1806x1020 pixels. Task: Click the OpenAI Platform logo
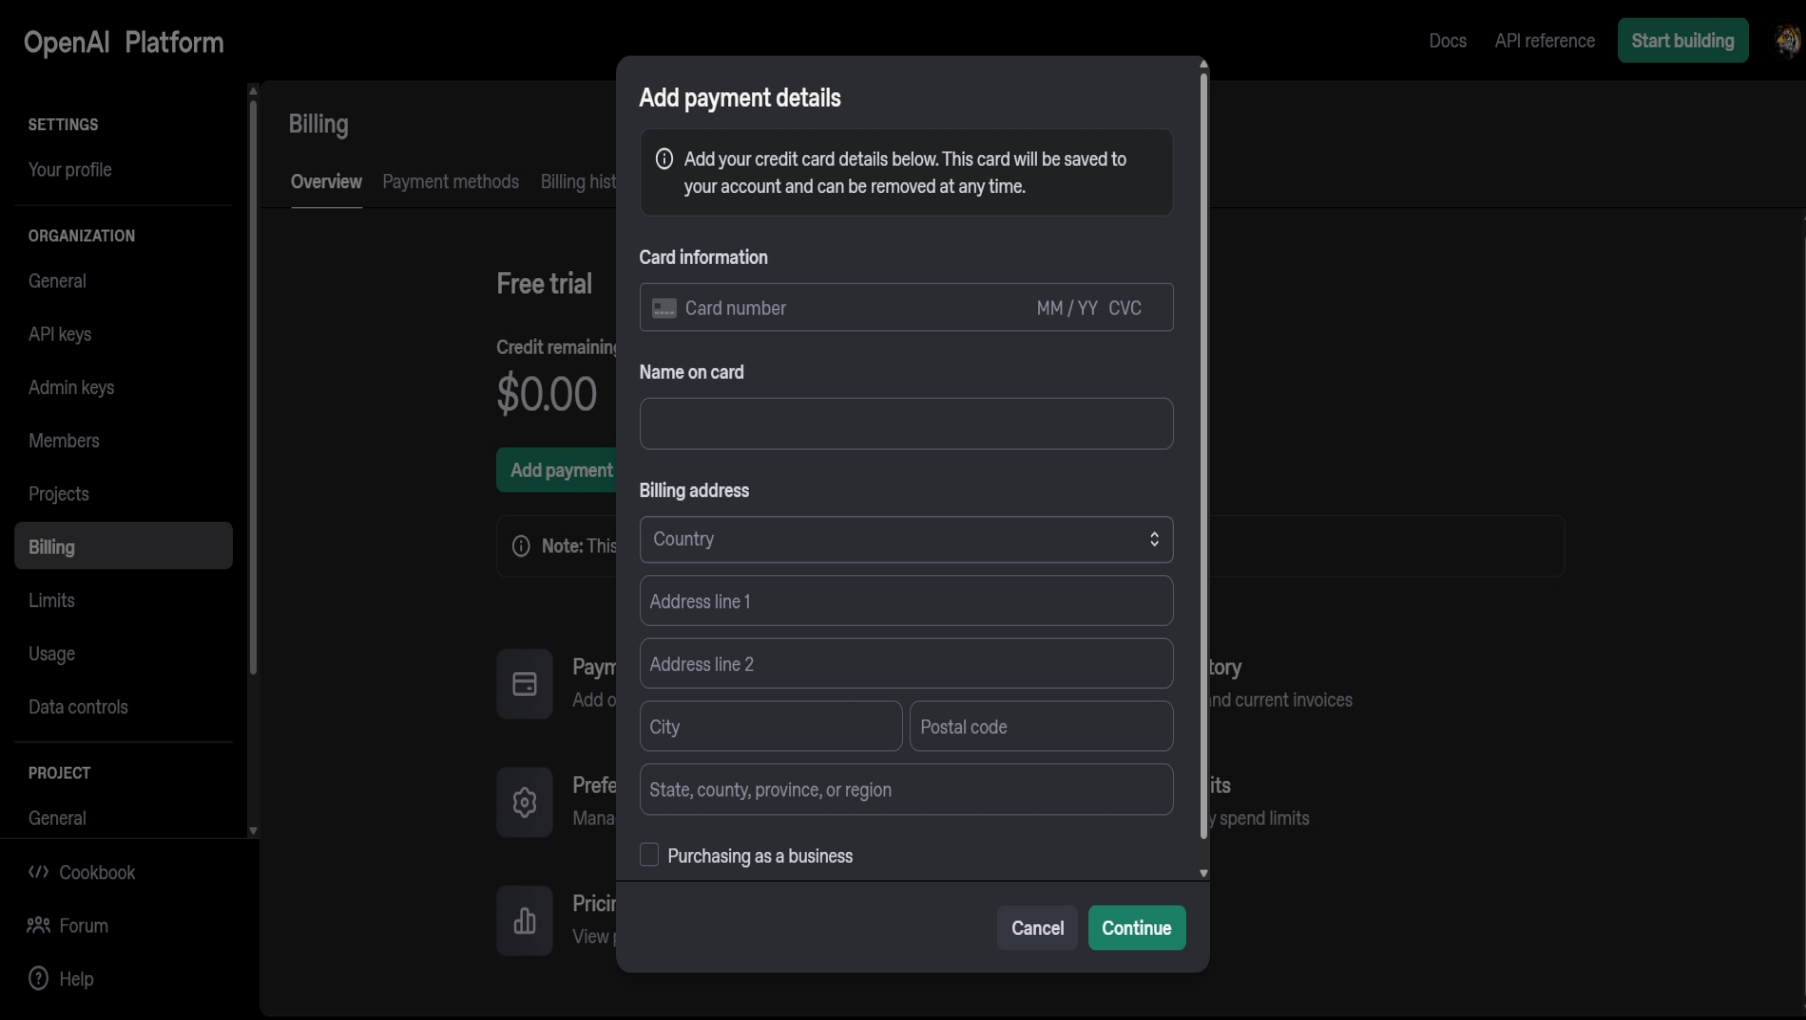pyautogui.click(x=124, y=42)
